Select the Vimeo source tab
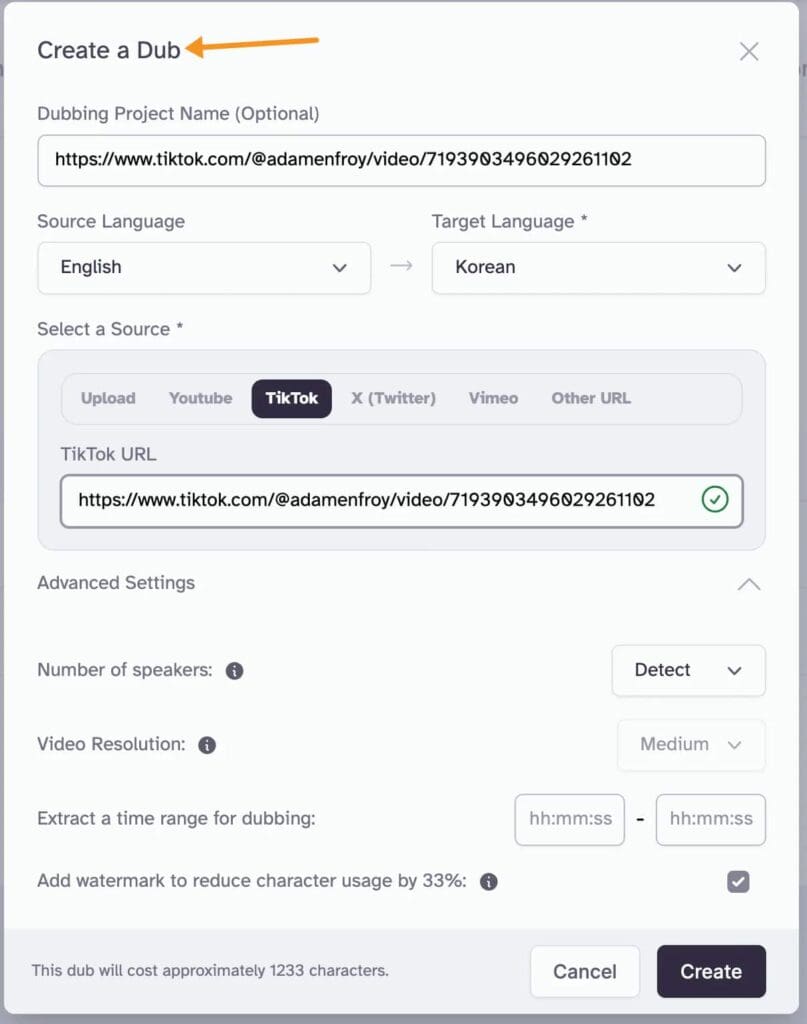Image resolution: width=807 pixels, height=1024 pixels. [x=492, y=398]
